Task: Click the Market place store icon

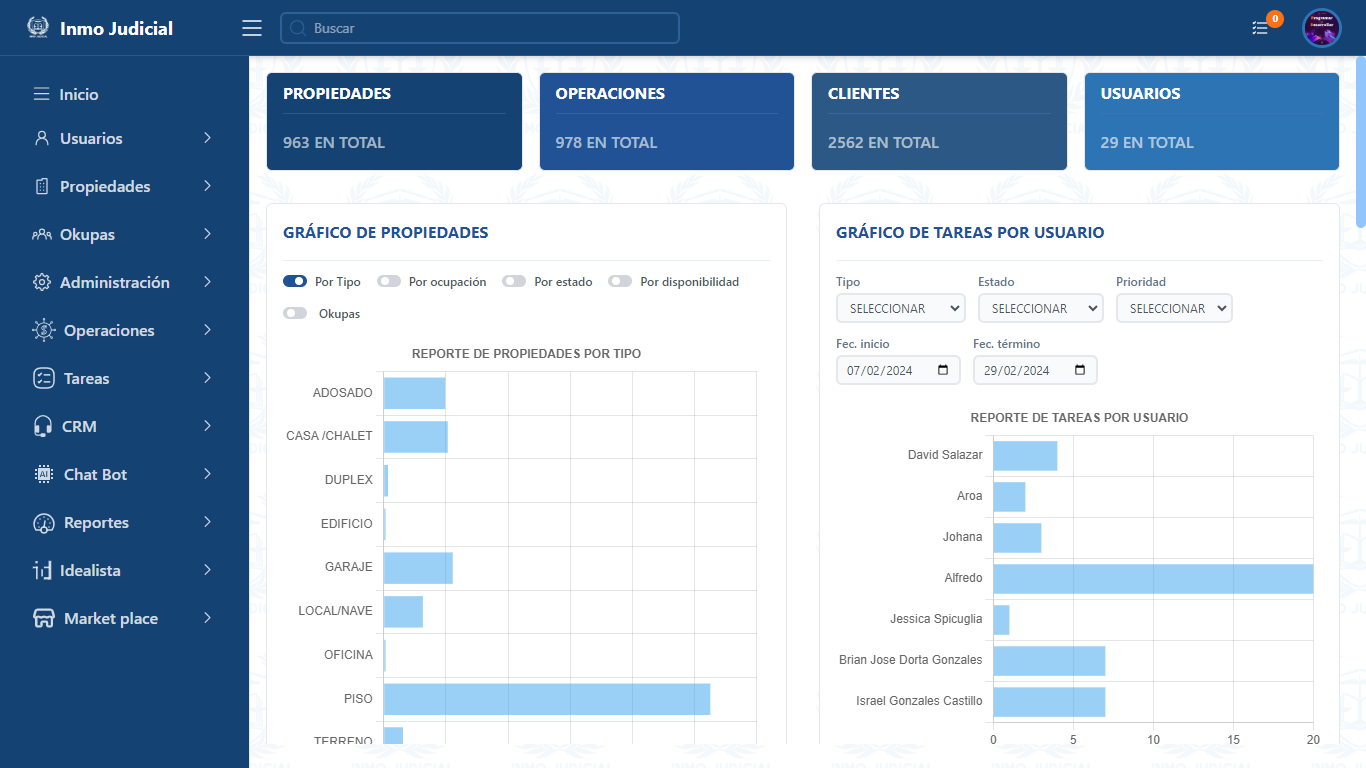Action: [43, 618]
